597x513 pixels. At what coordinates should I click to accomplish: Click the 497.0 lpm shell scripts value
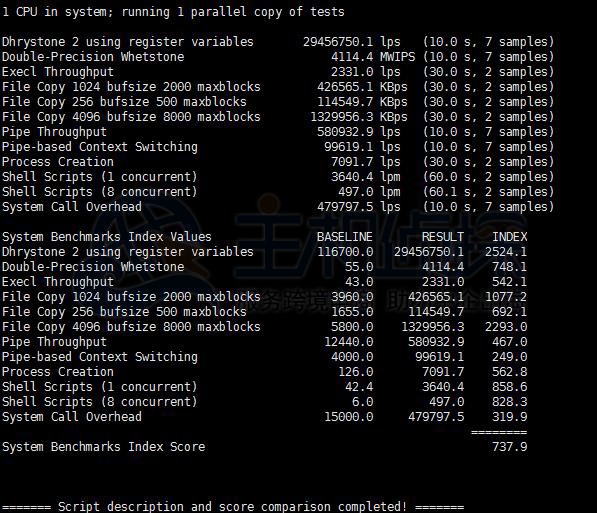click(369, 192)
